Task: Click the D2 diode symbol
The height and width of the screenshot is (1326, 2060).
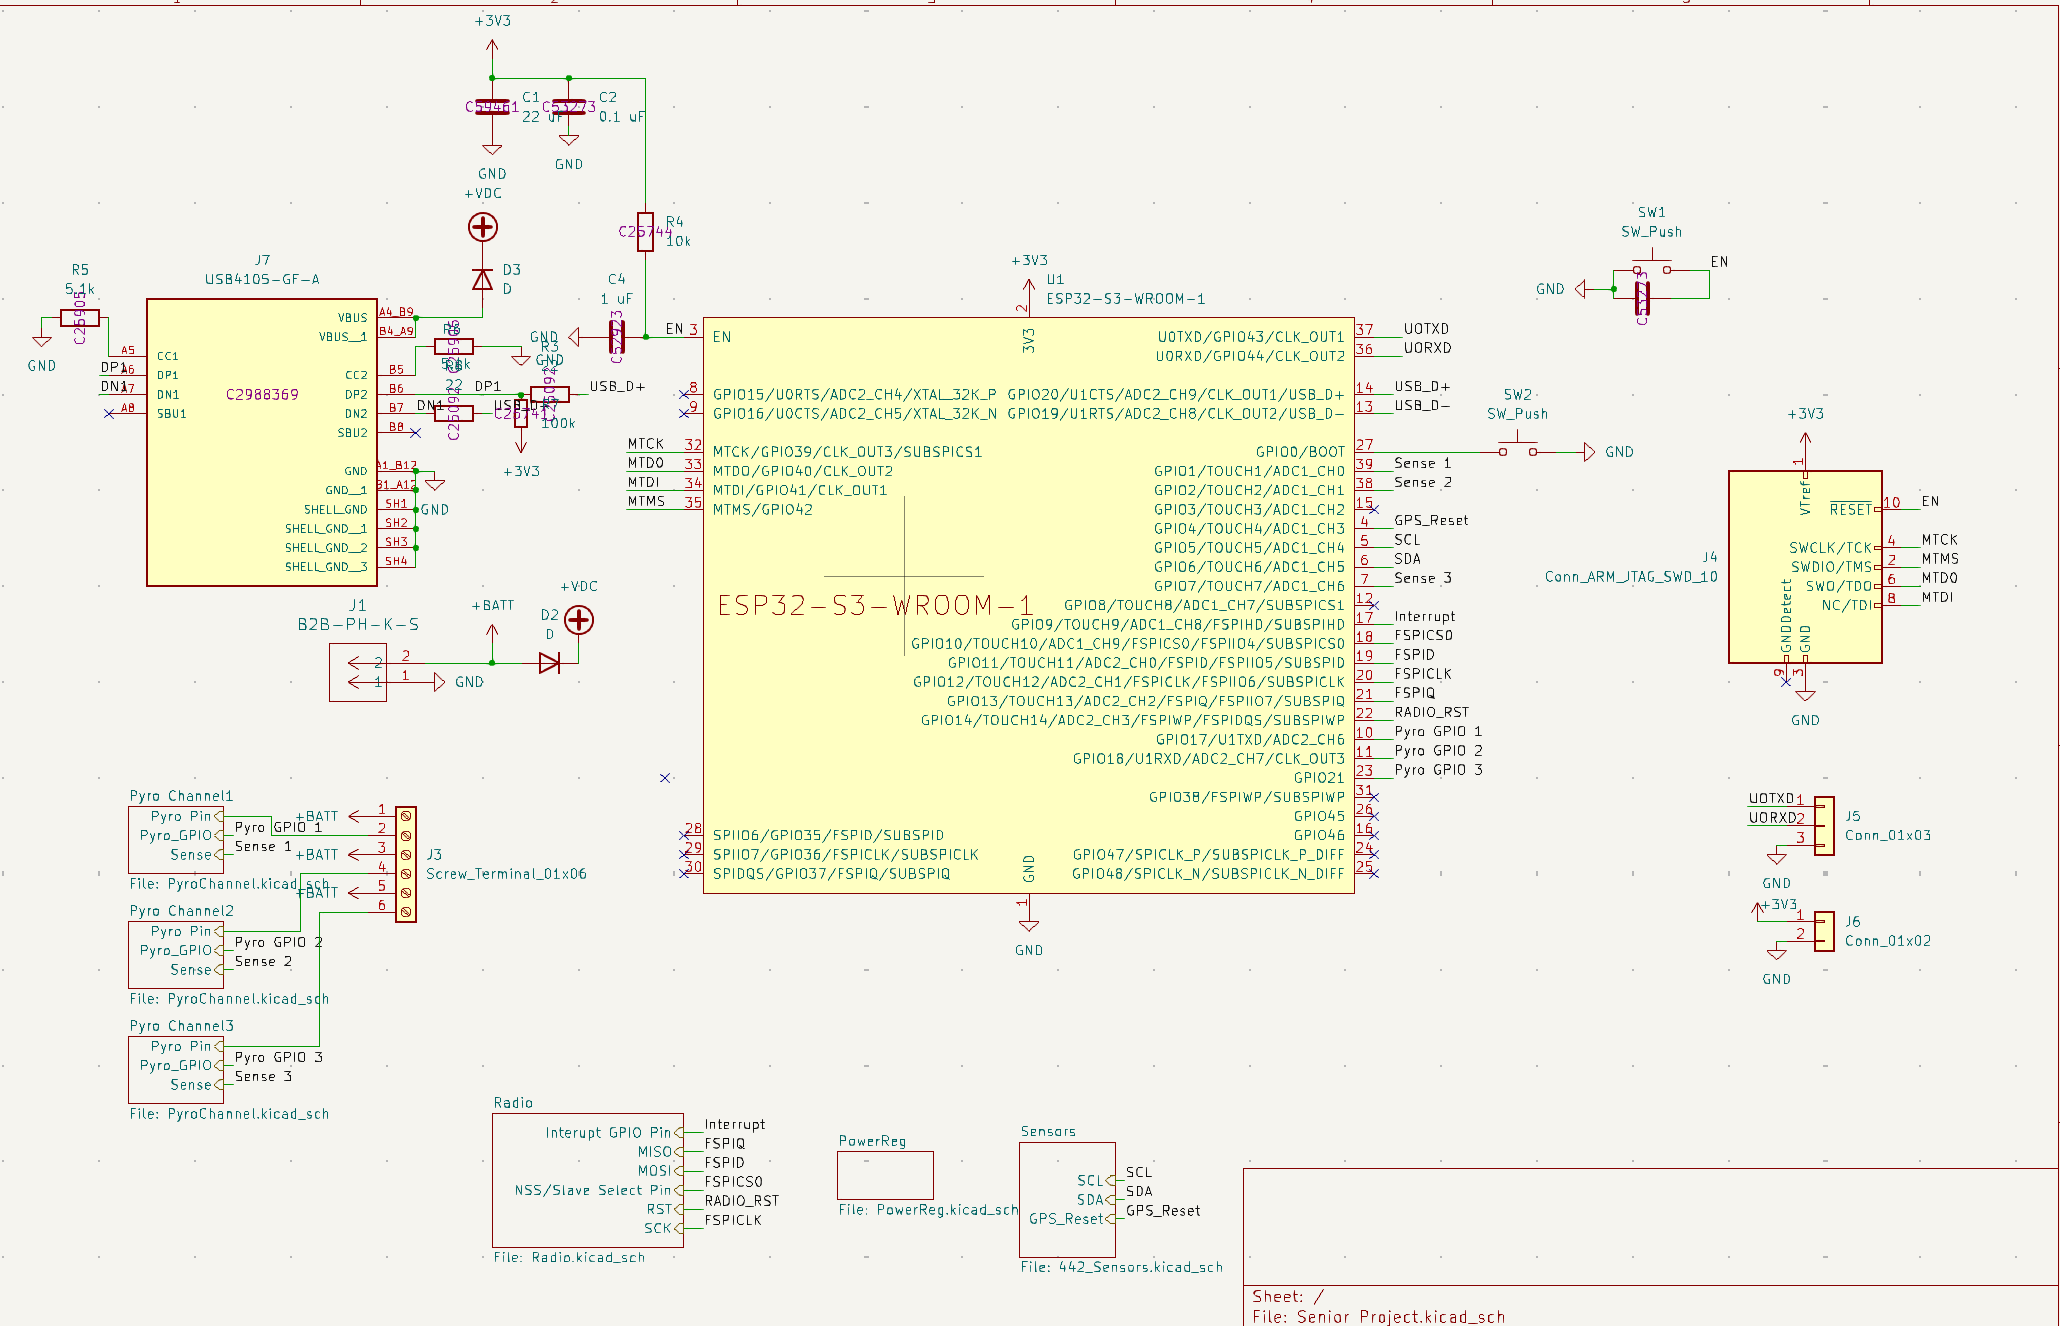Action: pyautogui.click(x=549, y=663)
